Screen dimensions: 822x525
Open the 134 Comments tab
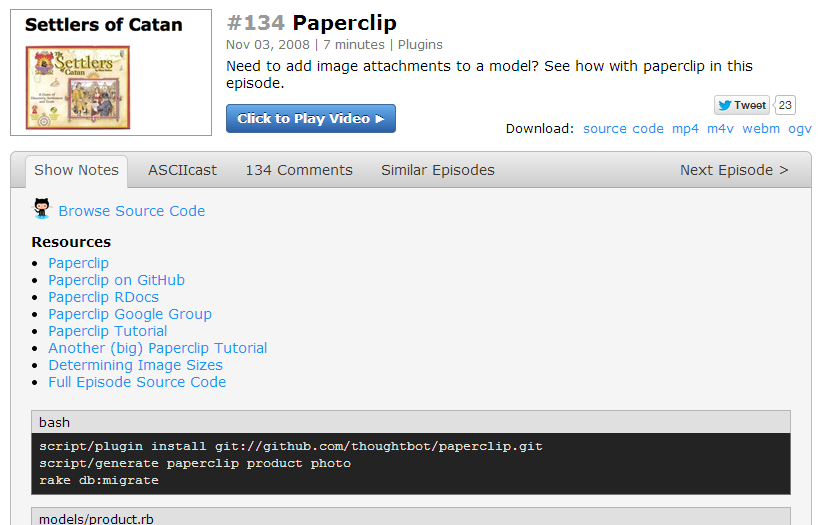pyautogui.click(x=299, y=170)
